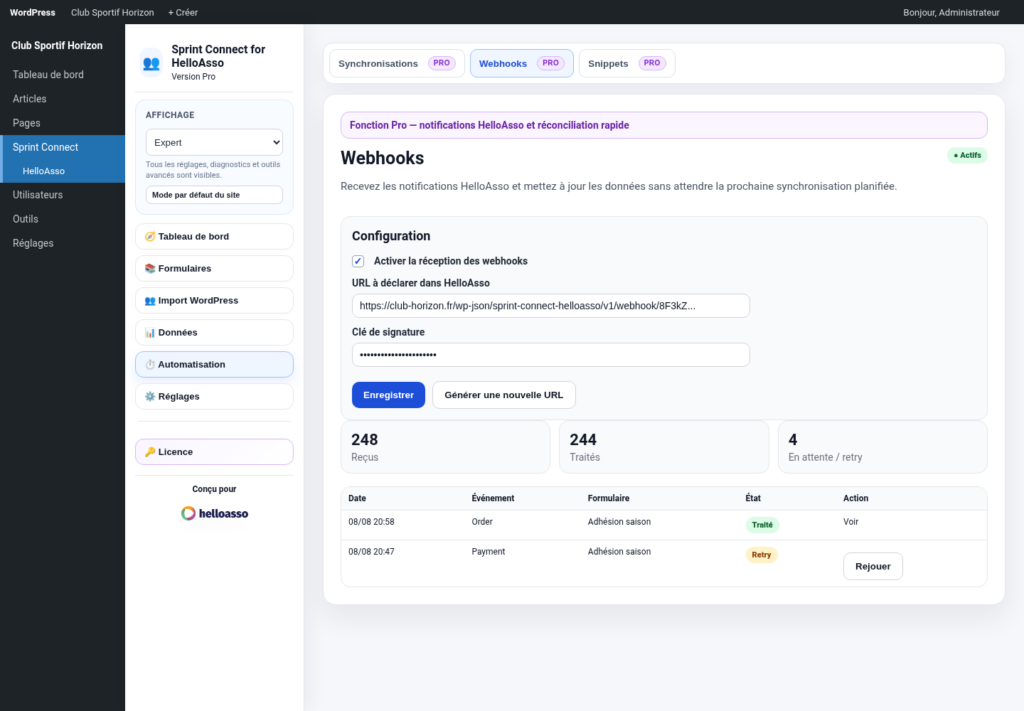Click the PRO badge on Synchronisations
The width and height of the screenshot is (1024, 711).
pos(441,63)
